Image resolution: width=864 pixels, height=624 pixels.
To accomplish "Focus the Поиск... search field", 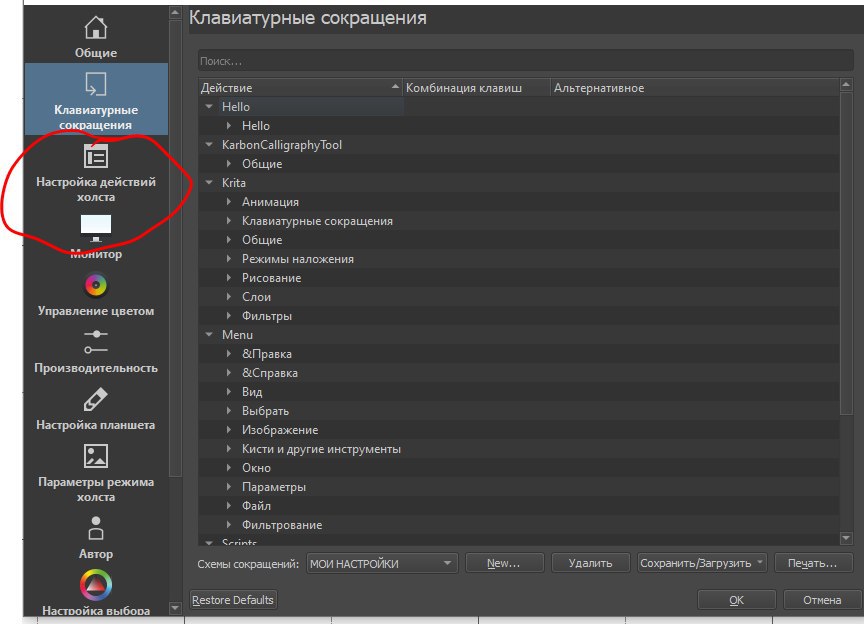I will (526, 61).
